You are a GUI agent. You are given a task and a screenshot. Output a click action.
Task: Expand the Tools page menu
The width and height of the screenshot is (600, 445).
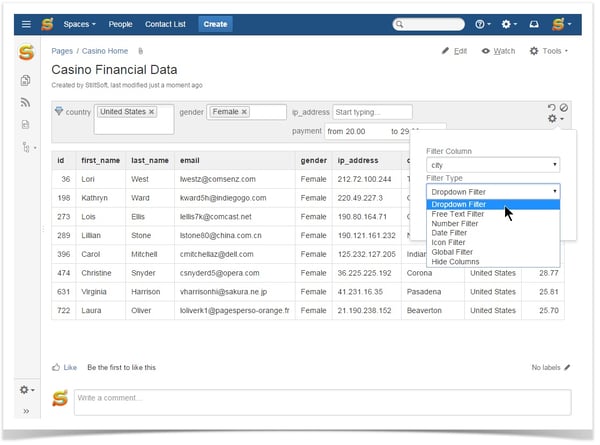point(549,51)
